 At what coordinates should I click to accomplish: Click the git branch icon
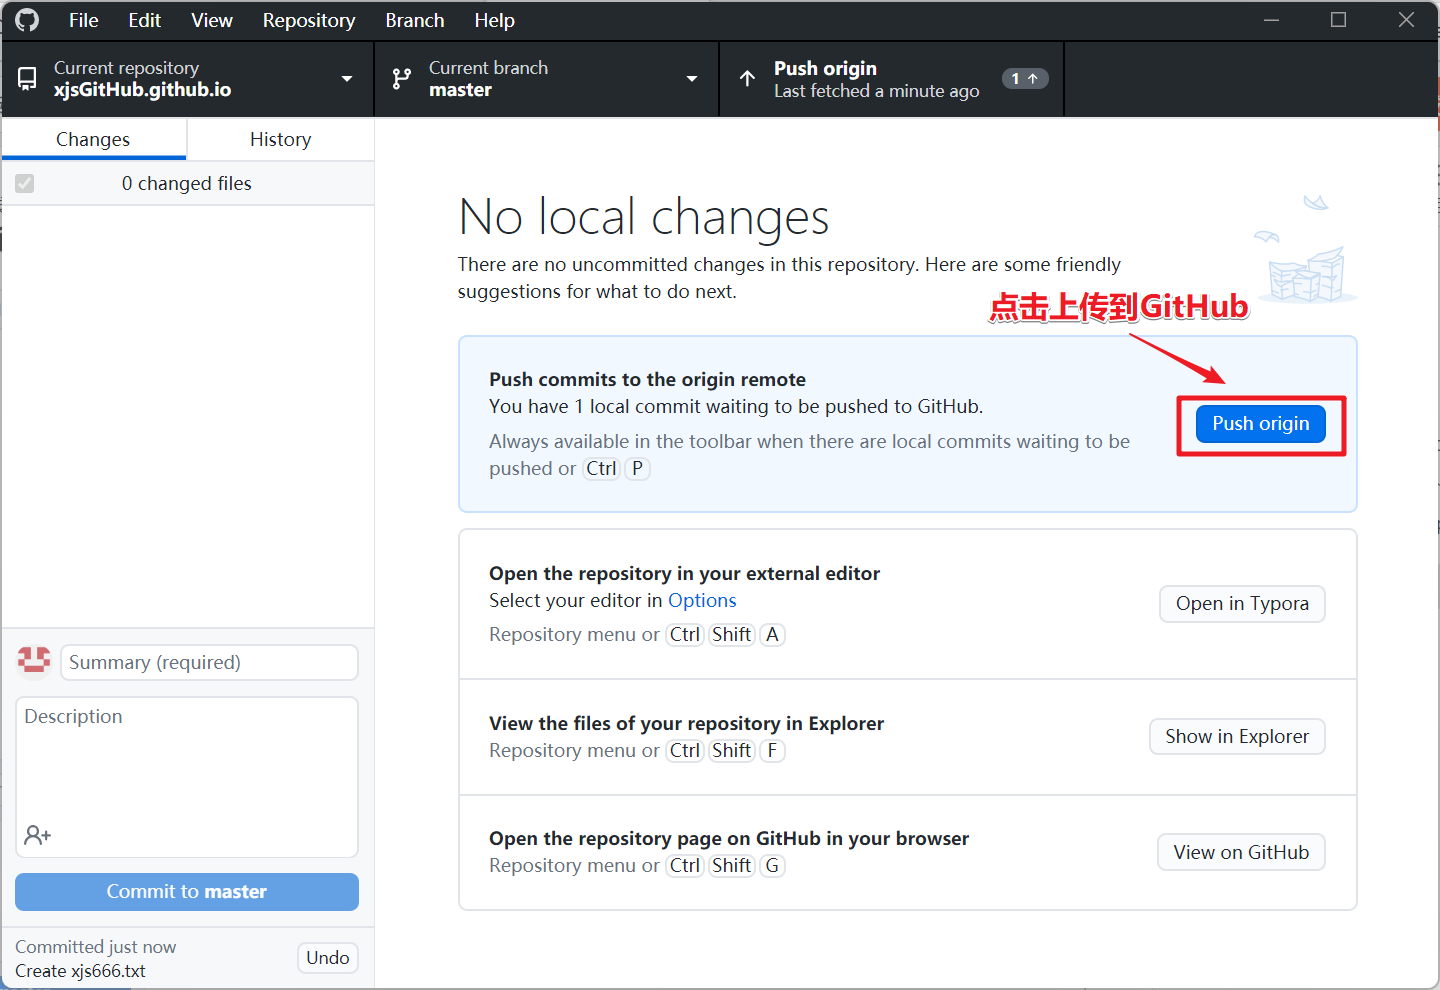coord(402,79)
